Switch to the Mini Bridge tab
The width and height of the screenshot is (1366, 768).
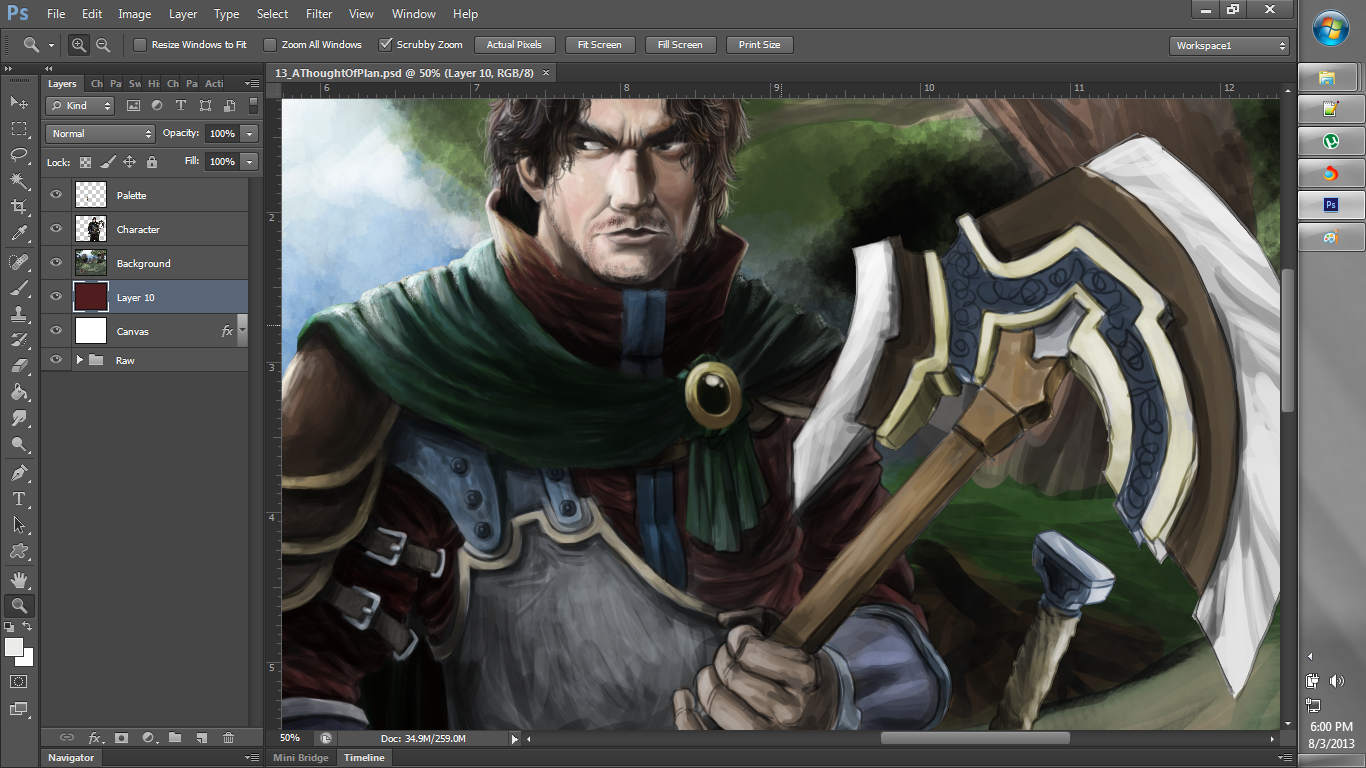[301, 758]
